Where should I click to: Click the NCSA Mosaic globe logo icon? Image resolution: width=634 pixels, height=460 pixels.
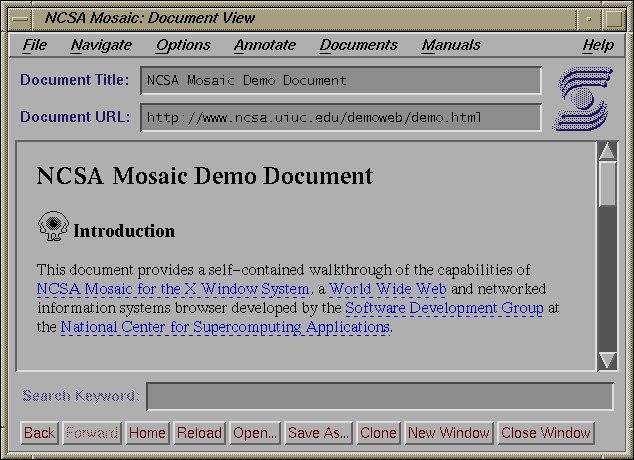tap(581, 98)
